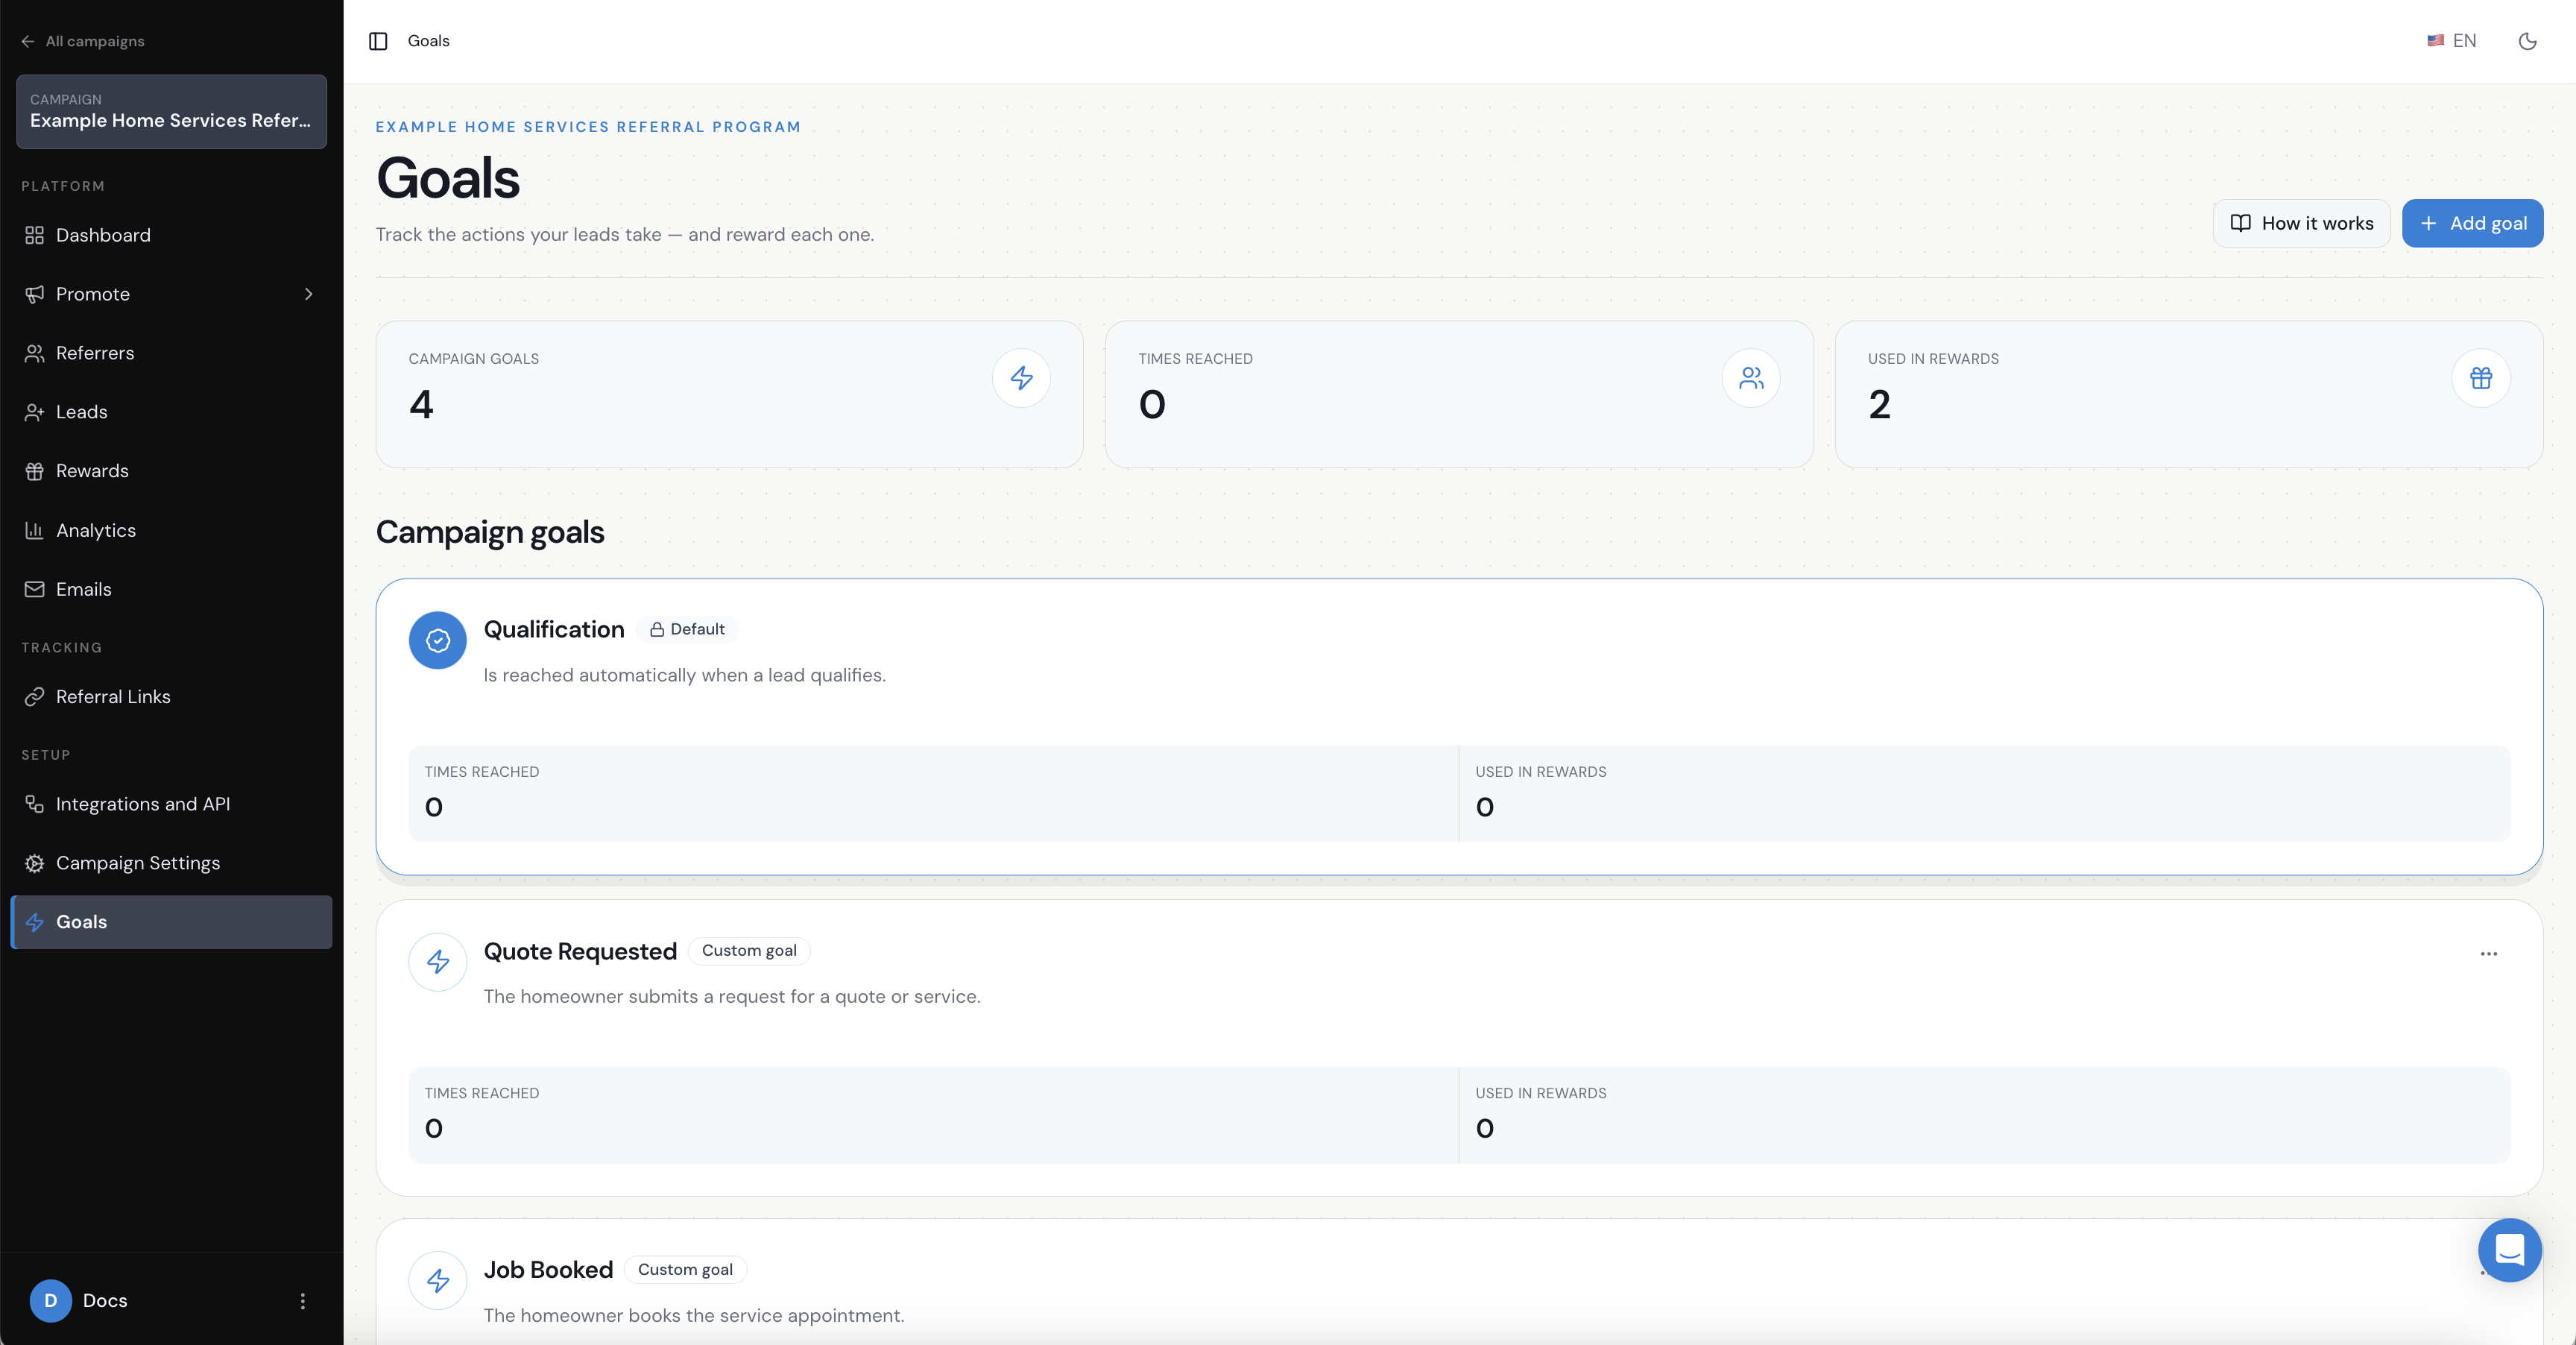
Task: Click the Job Booked lightning icon
Action: pos(437,1280)
